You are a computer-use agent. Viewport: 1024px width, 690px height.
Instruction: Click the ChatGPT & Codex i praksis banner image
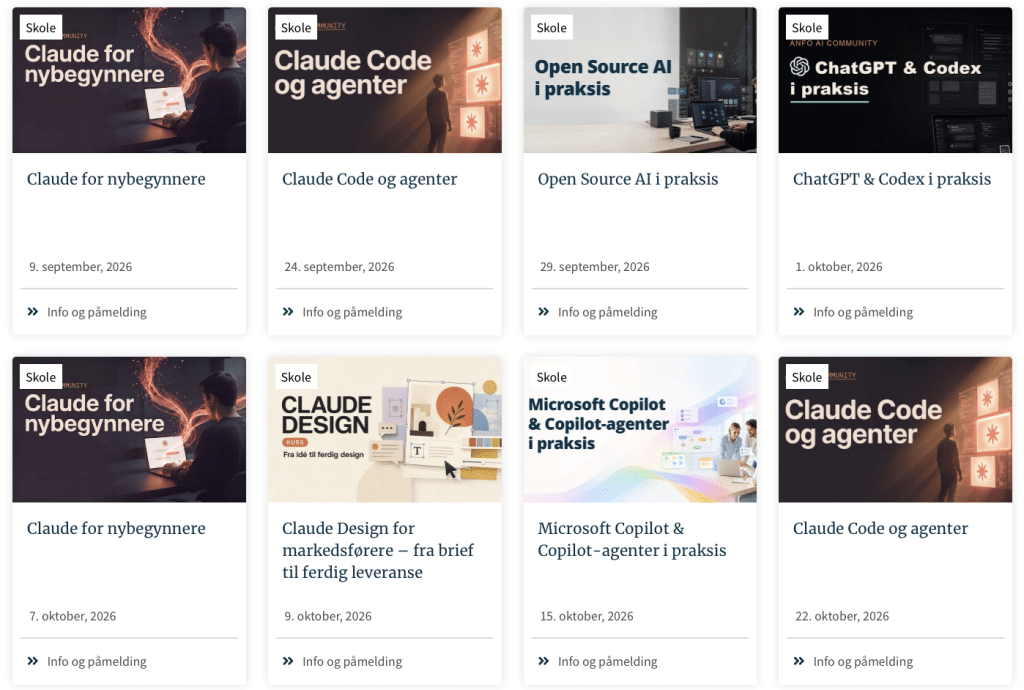(895, 80)
